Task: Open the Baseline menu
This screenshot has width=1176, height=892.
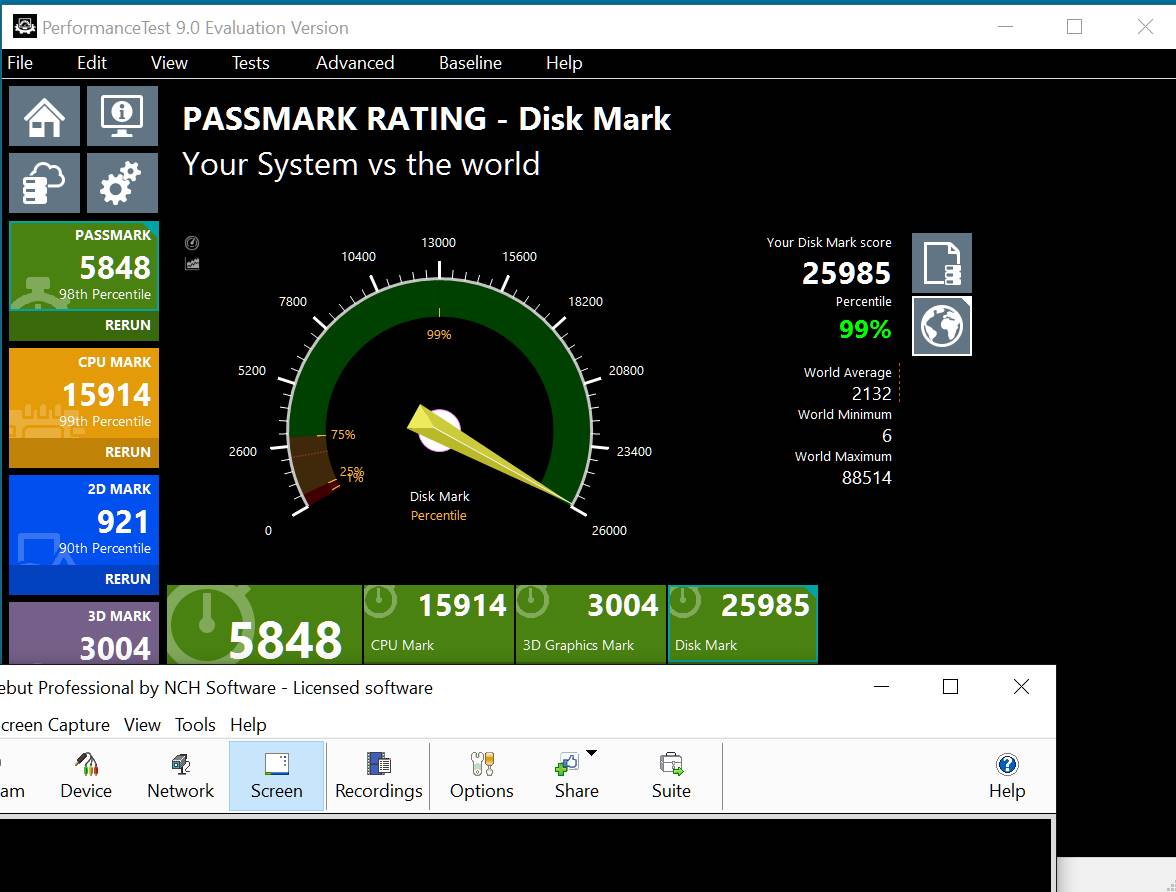Action: tap(470, 63)
